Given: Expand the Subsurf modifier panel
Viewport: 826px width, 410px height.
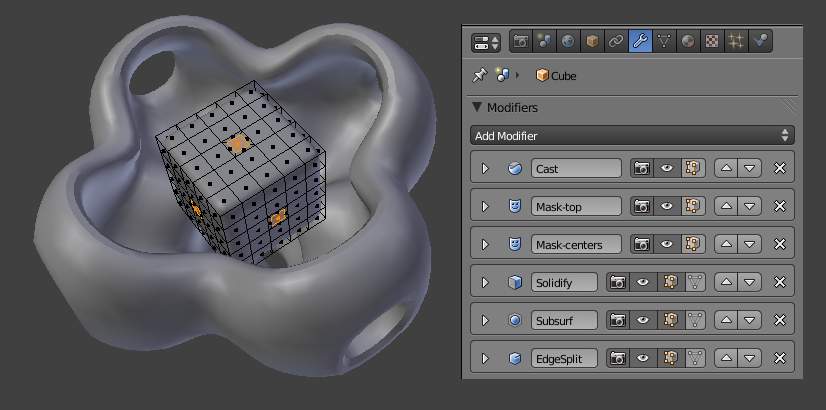Looking at the screenshot, I should click(x=485, y=320).
